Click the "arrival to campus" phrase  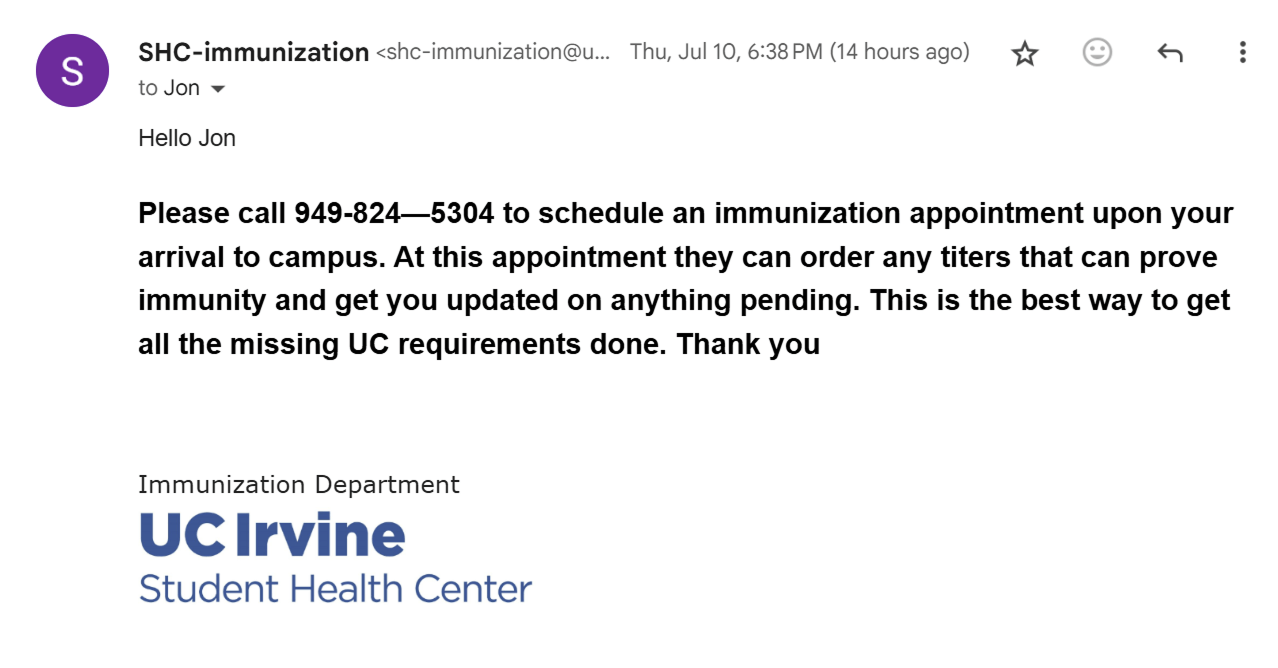point(261,258)
